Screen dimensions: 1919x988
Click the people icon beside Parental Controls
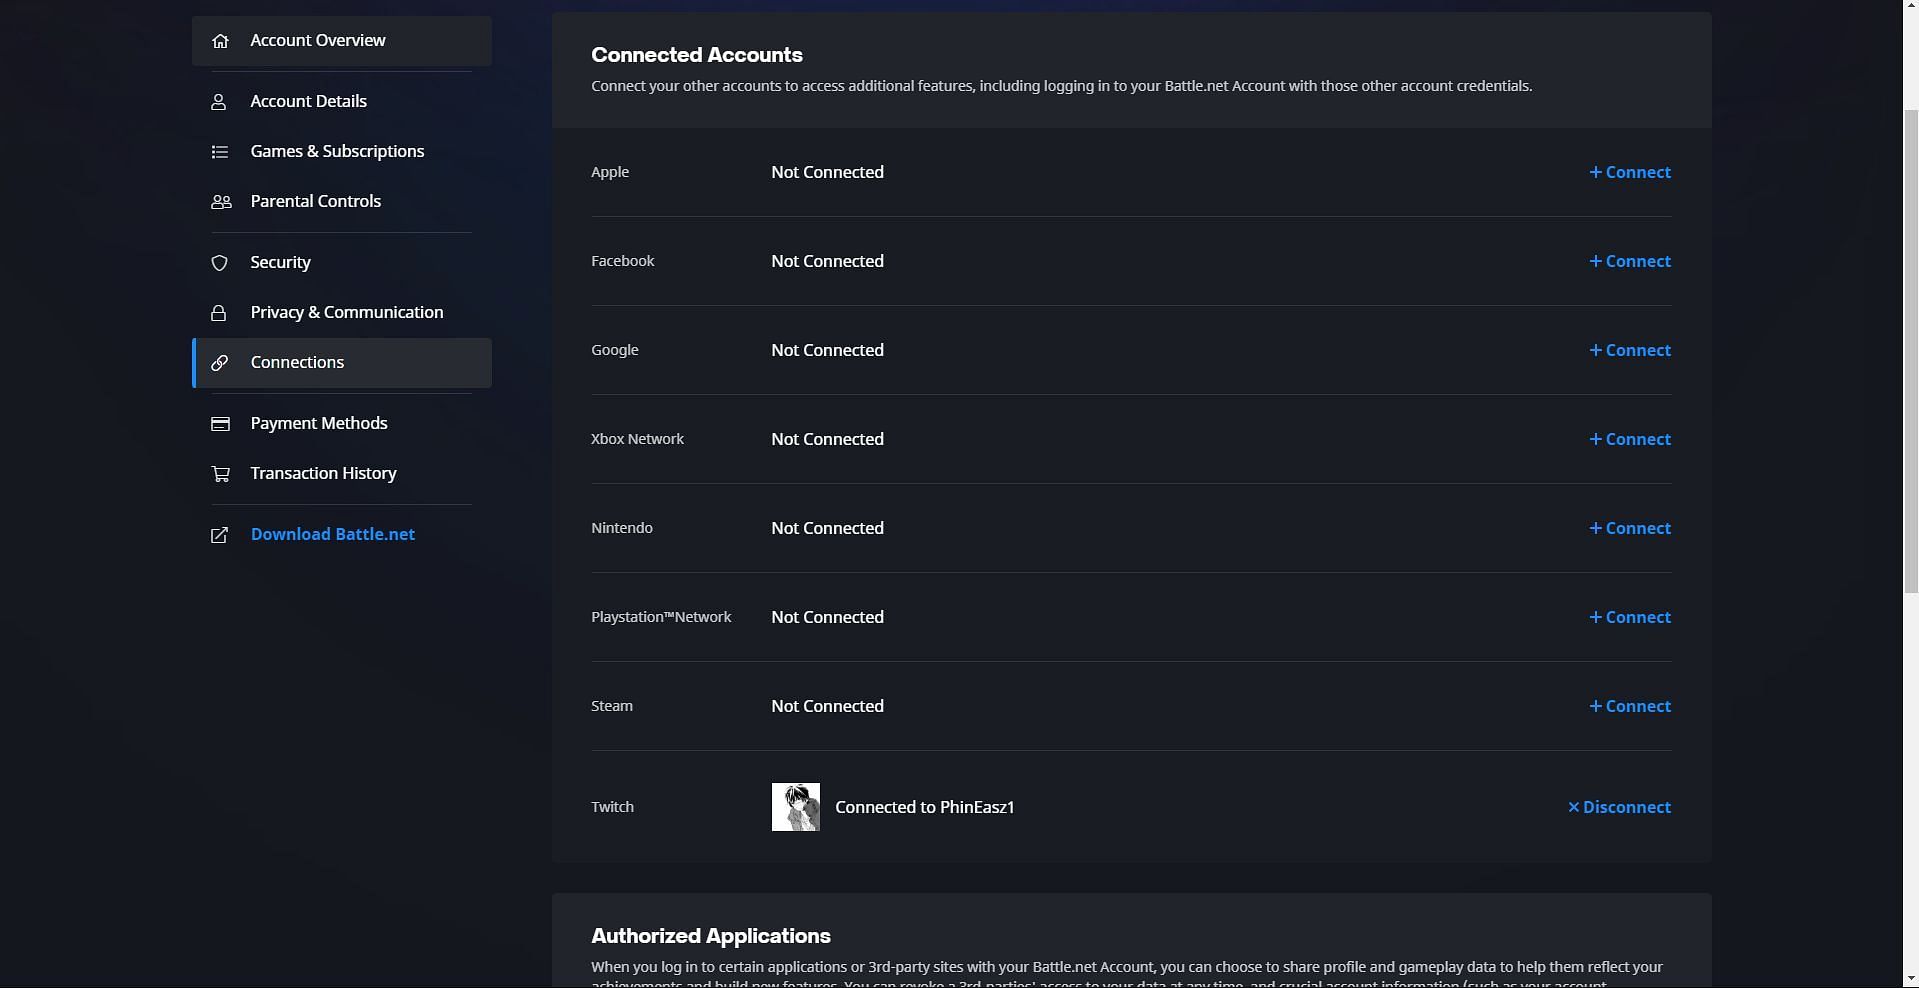pyautogui.click(x=221, y=202)
